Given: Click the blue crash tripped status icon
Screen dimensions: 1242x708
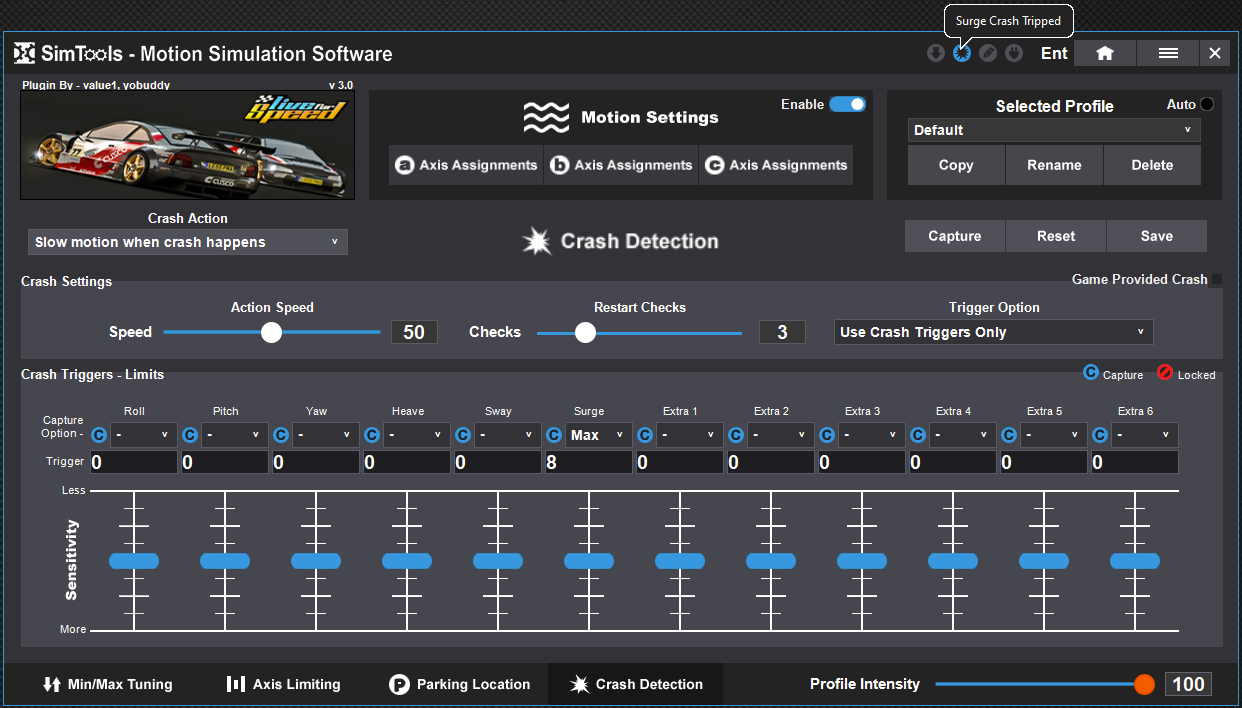Looking at the screenshot, I should (962, 53).
